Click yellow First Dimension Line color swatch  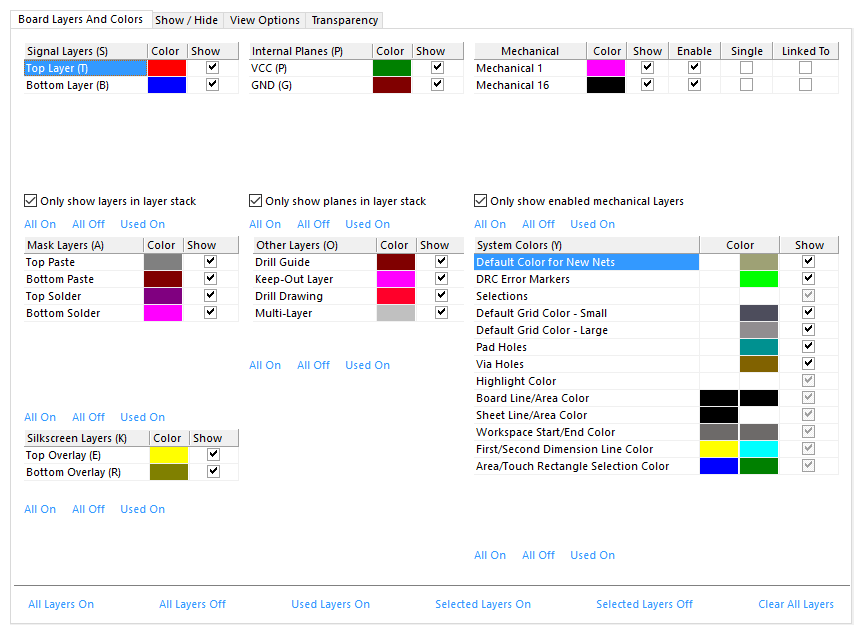[x=719, y=449]
